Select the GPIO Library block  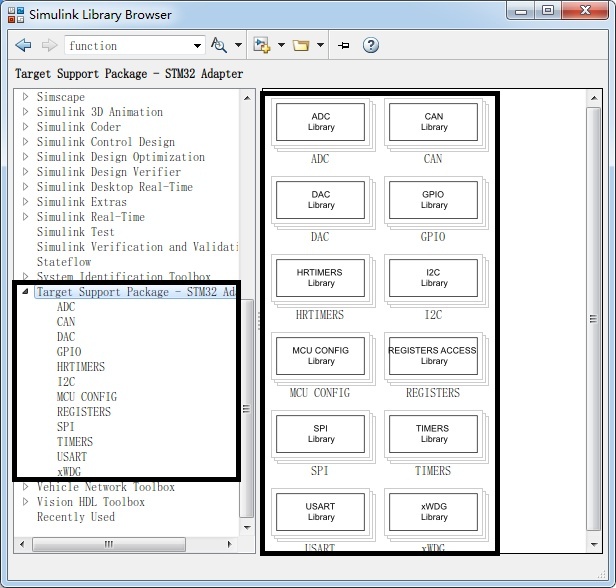pos(434,199)
